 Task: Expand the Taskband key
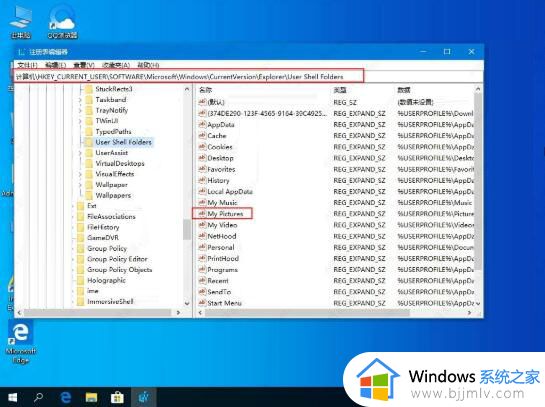click(x=80, y=100)
